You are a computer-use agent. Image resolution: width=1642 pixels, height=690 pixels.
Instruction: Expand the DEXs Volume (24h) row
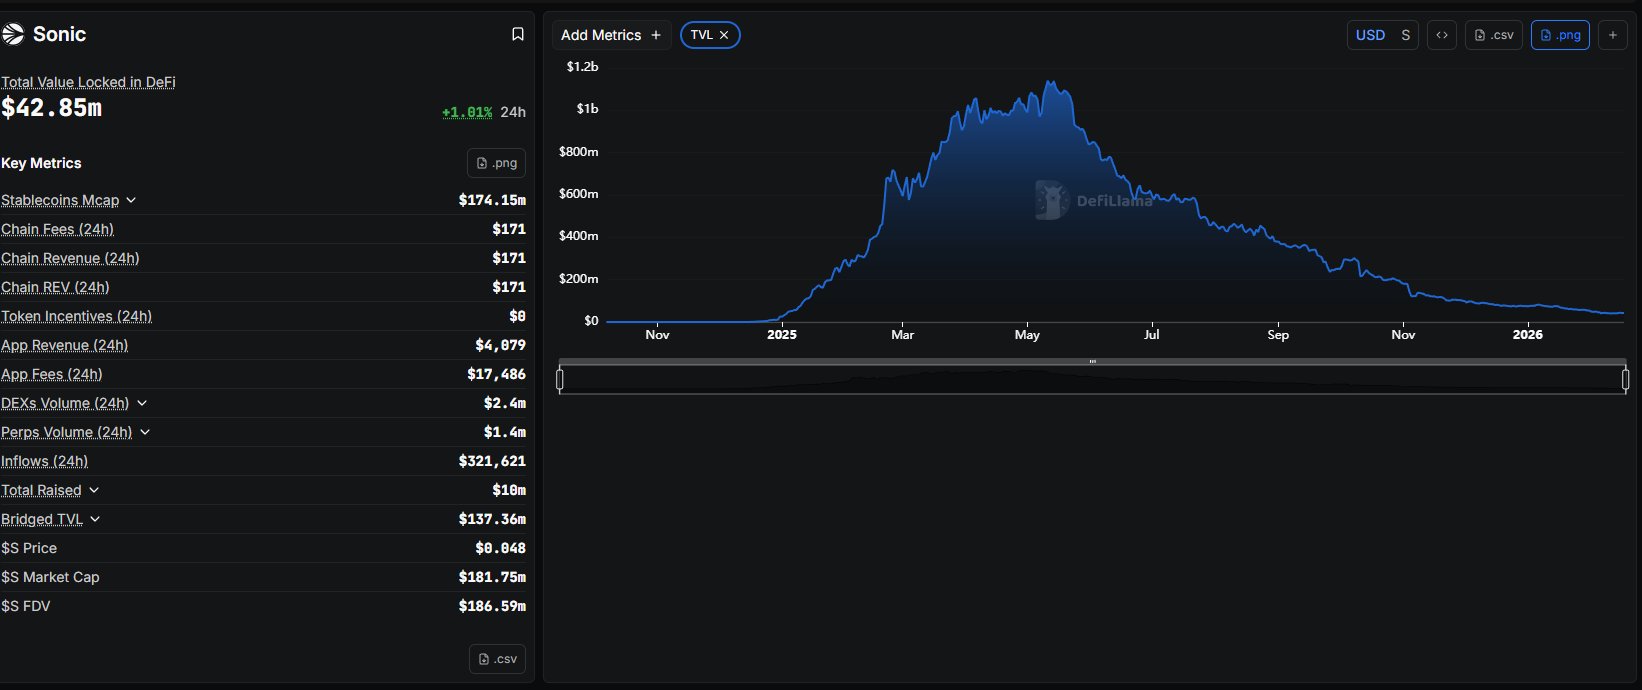click(x=142, y=403)
